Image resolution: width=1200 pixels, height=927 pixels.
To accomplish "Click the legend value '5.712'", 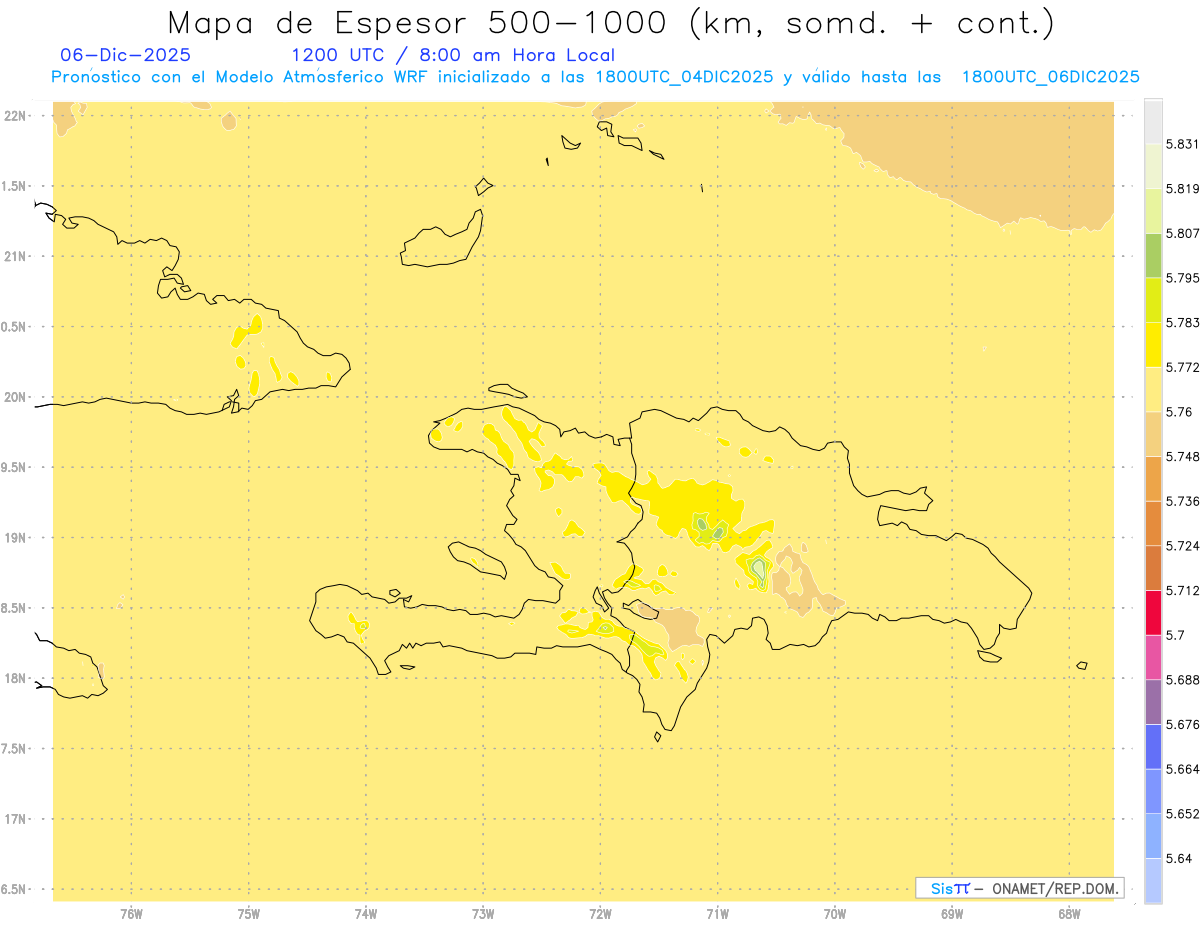I will point(1183,590).
